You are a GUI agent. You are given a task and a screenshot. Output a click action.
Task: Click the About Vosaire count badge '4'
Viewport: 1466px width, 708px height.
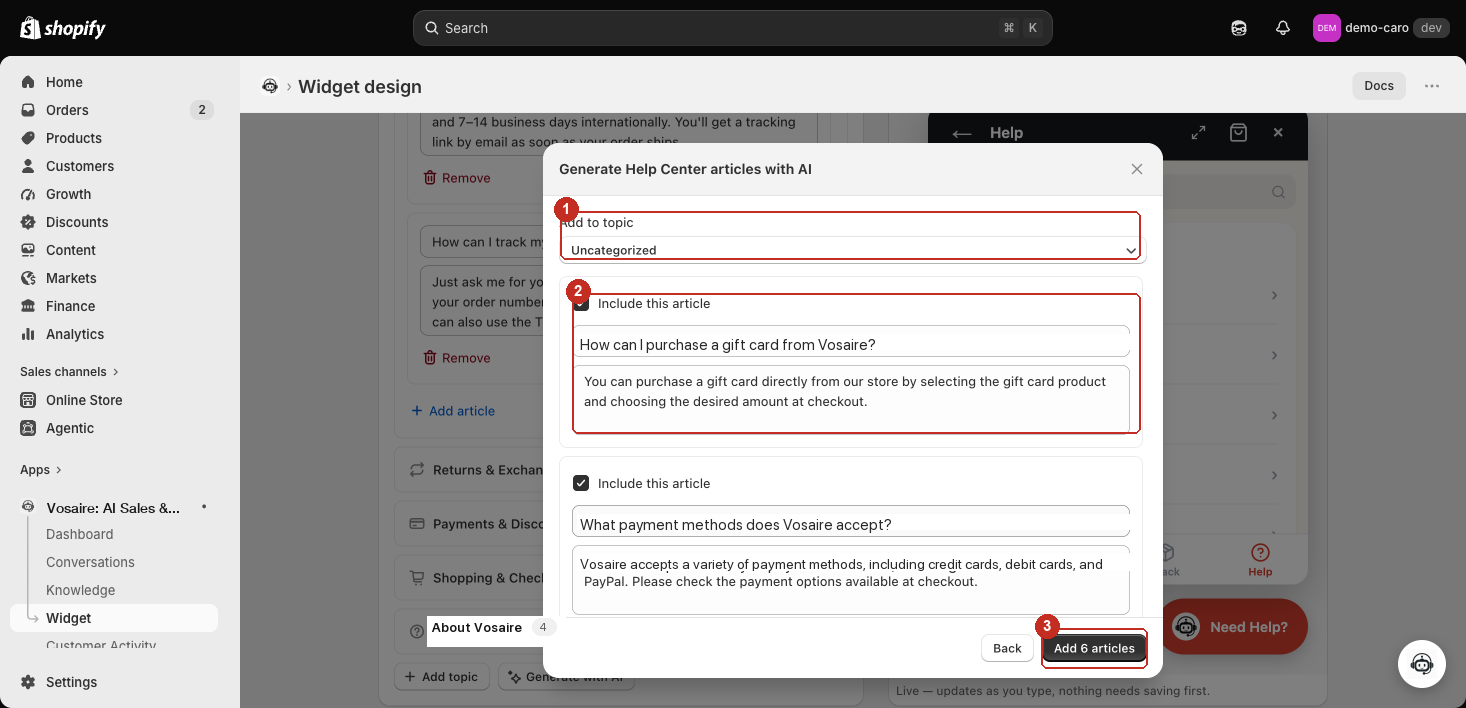(543, 627)
